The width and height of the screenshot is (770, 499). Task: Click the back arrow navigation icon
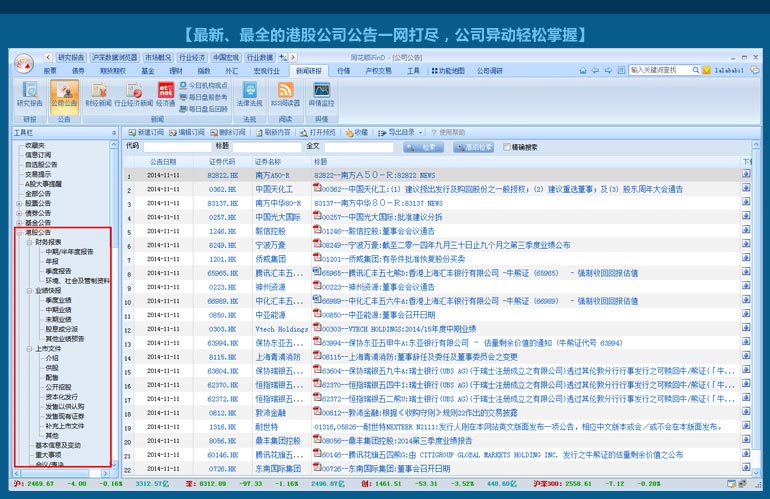click(595, 71)
